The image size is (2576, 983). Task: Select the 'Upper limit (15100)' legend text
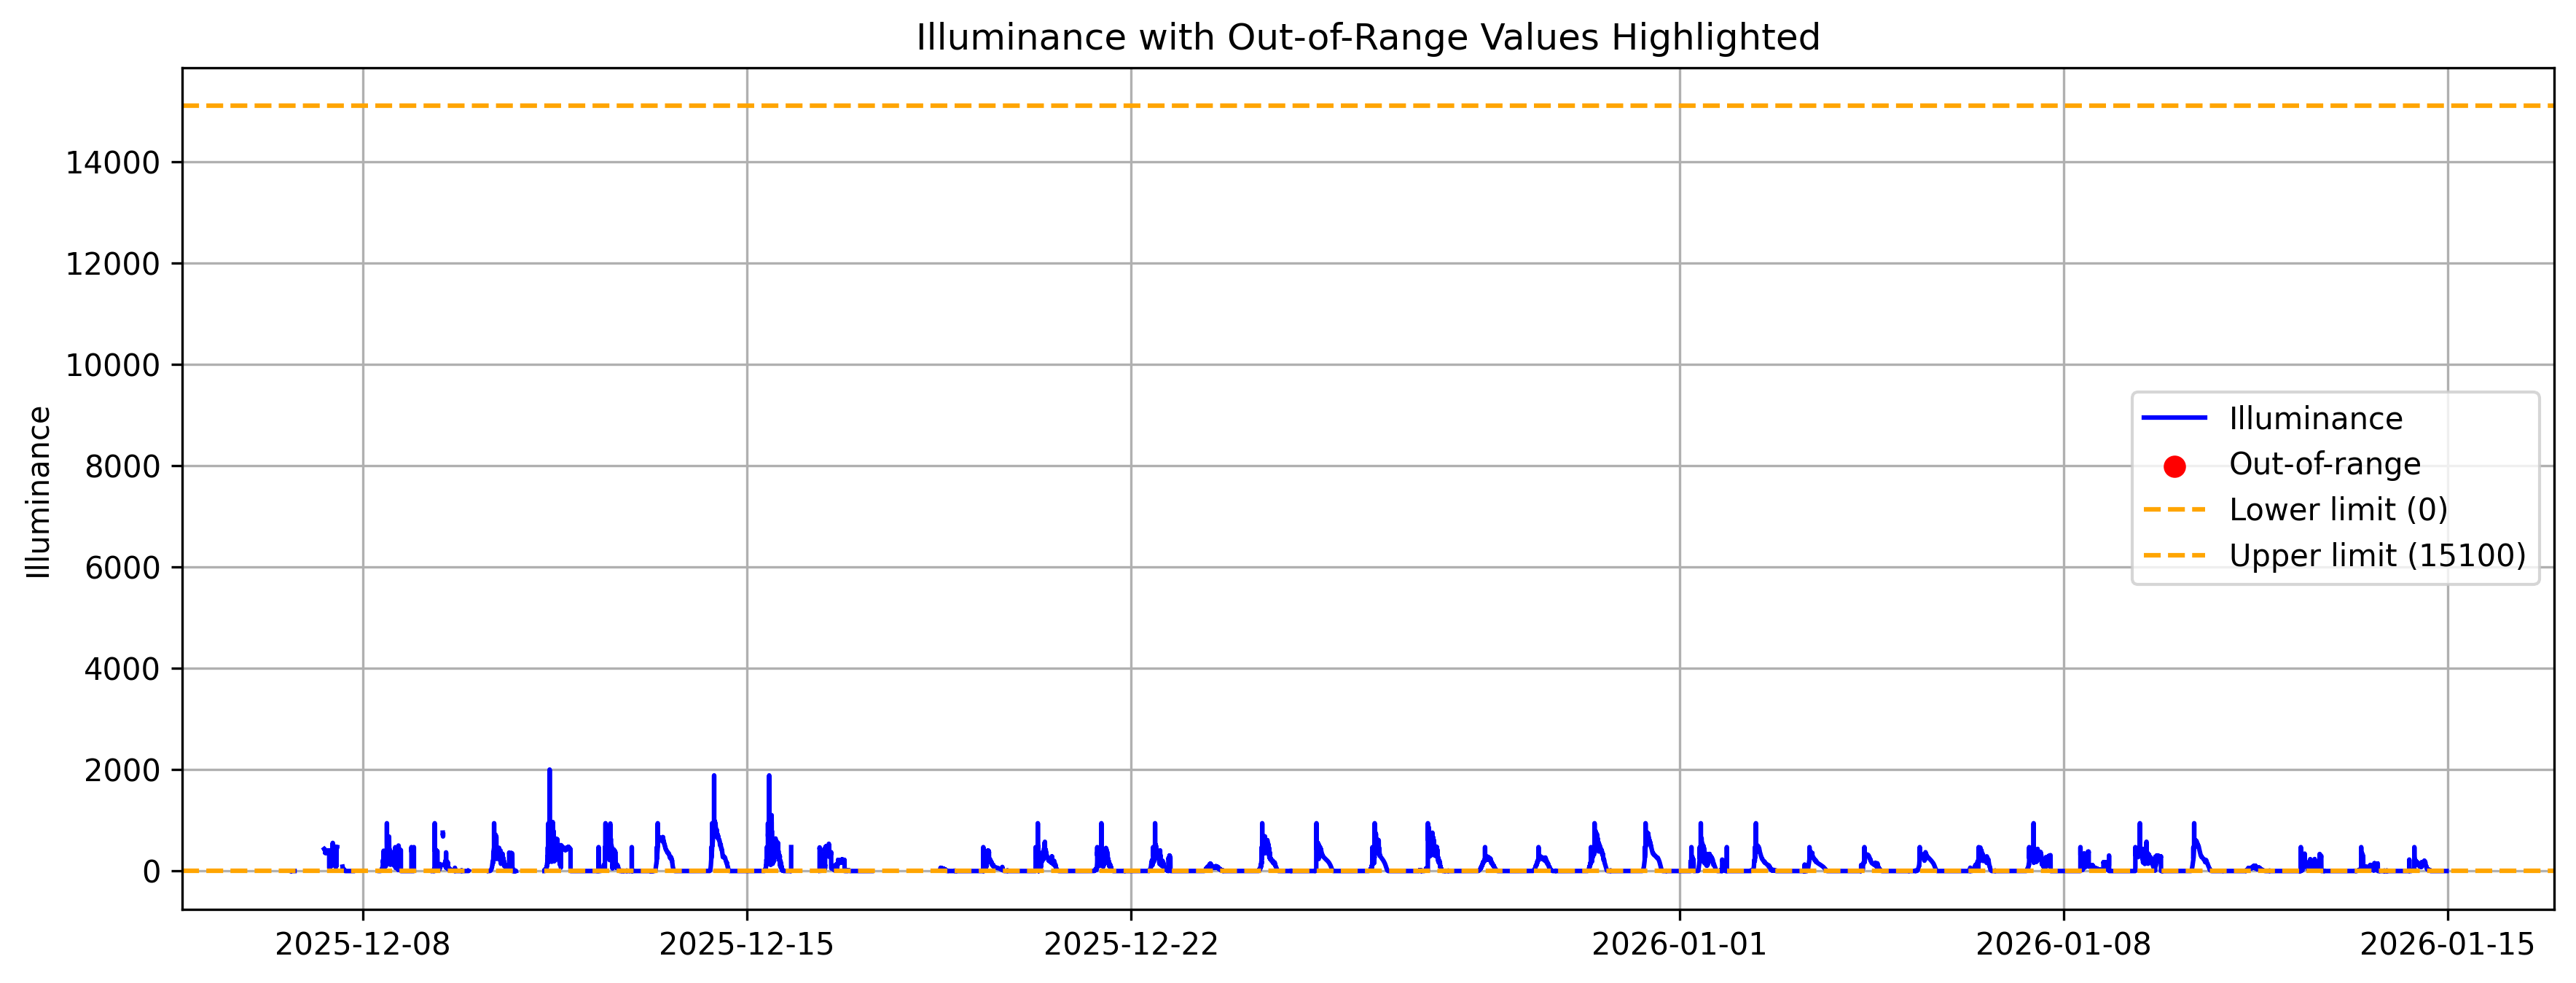pos(2377,556)
